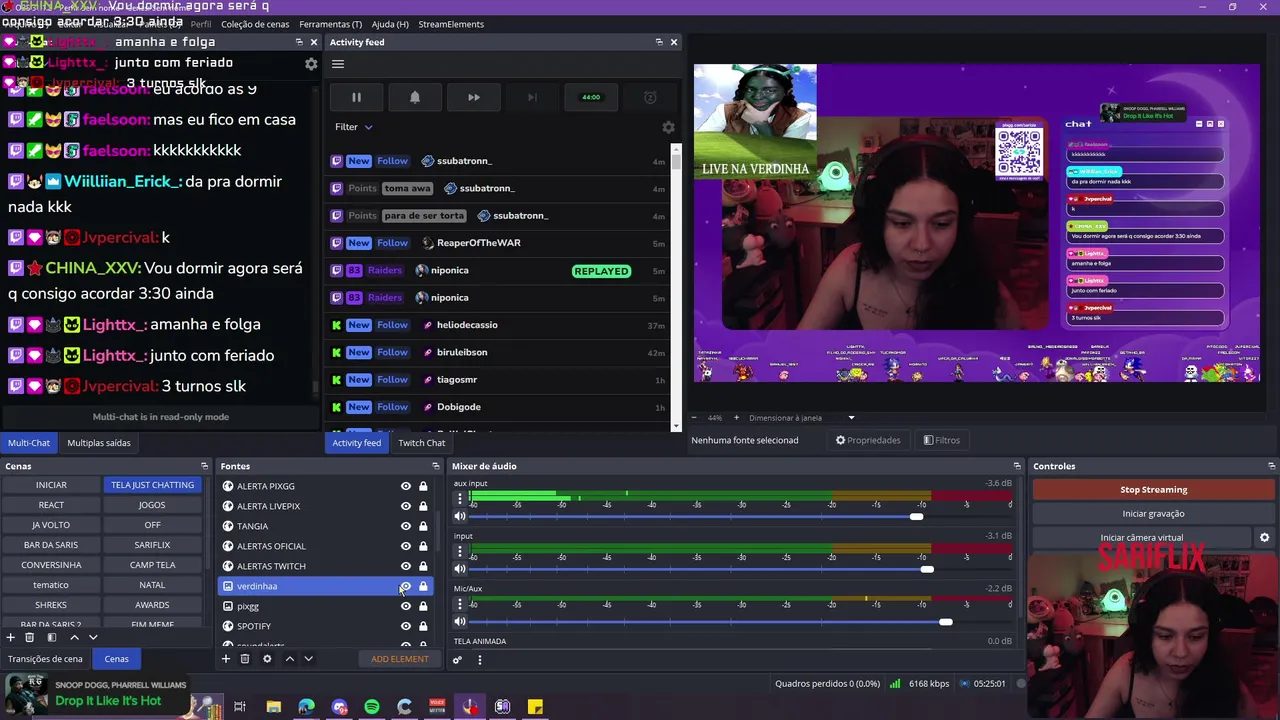The image size is (1280, 720).
Task: Open the Ferramentas (T) menu
Action: tap(330, 24)
